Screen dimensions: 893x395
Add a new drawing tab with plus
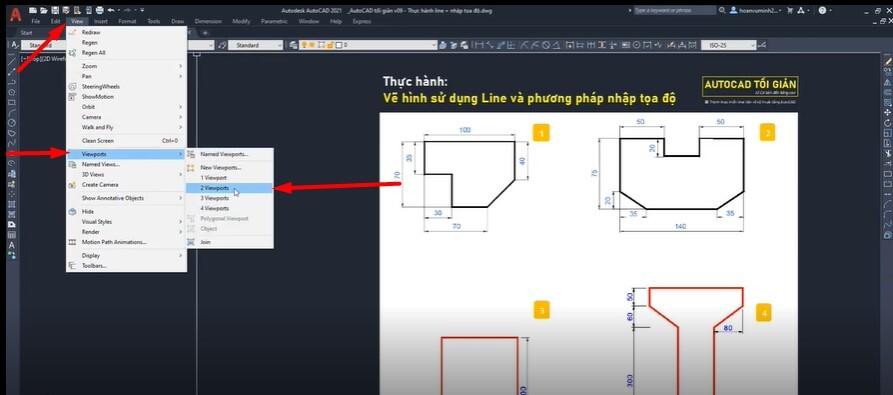tap(205, 32)
